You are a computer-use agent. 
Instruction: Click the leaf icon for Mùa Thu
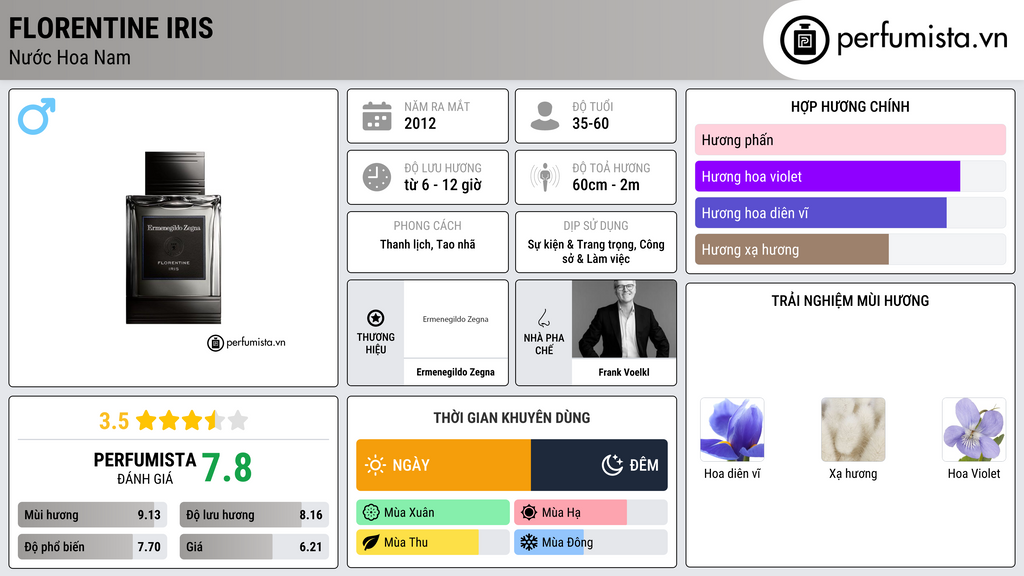371,542
